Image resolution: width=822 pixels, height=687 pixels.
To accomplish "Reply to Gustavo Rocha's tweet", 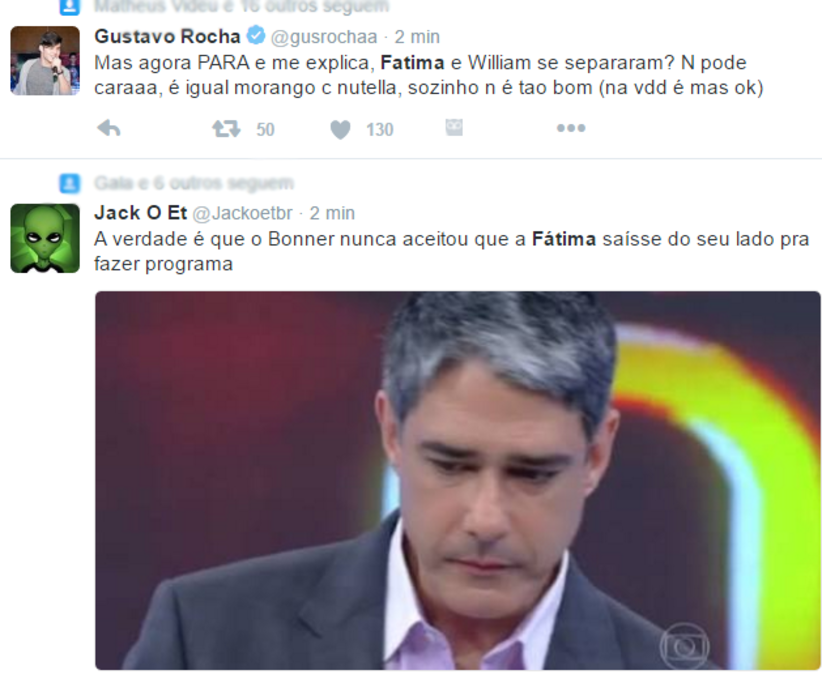I will pos(109,128).
